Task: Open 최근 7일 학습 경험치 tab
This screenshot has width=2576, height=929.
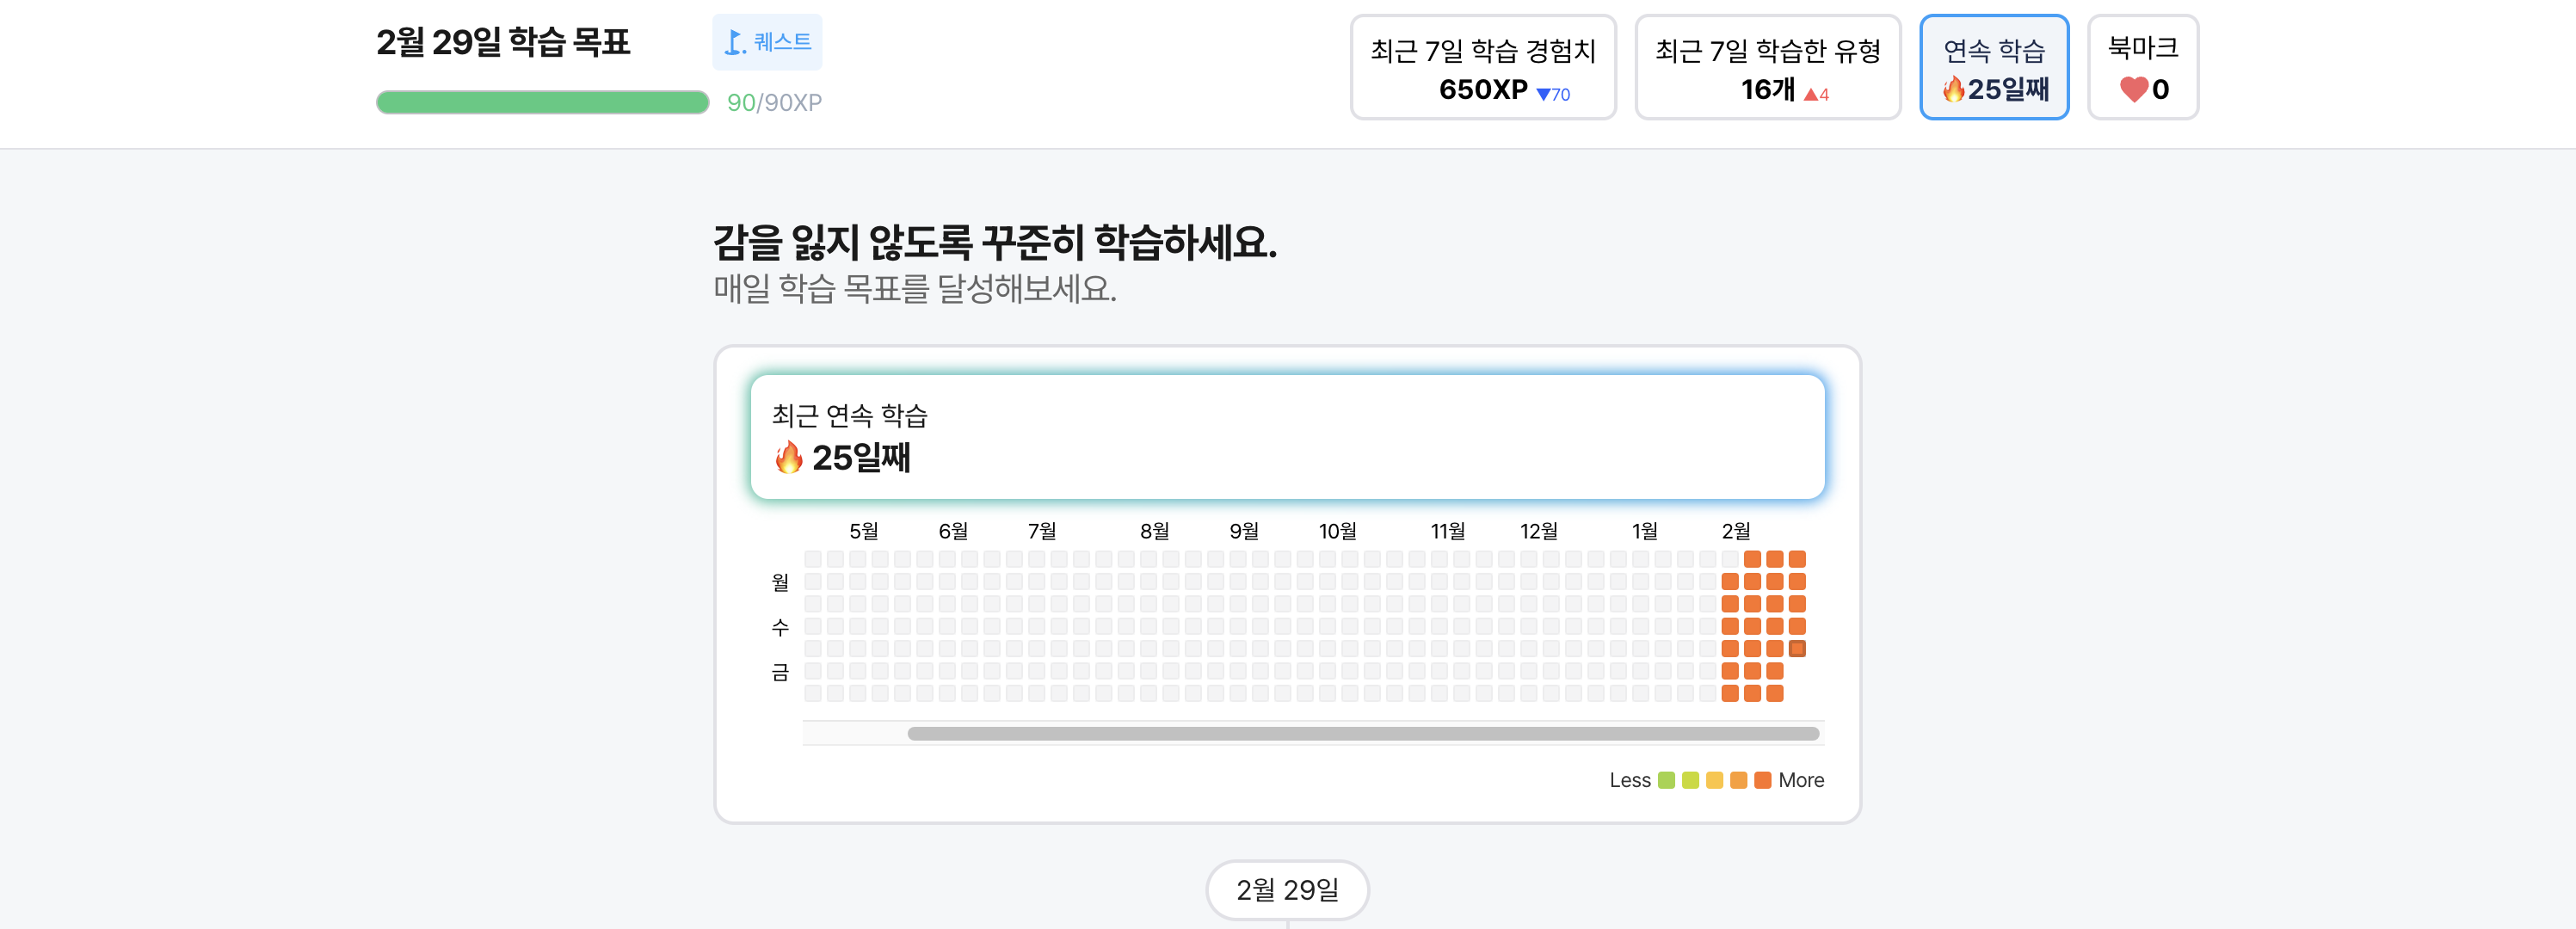Action: coord(1483,67)
